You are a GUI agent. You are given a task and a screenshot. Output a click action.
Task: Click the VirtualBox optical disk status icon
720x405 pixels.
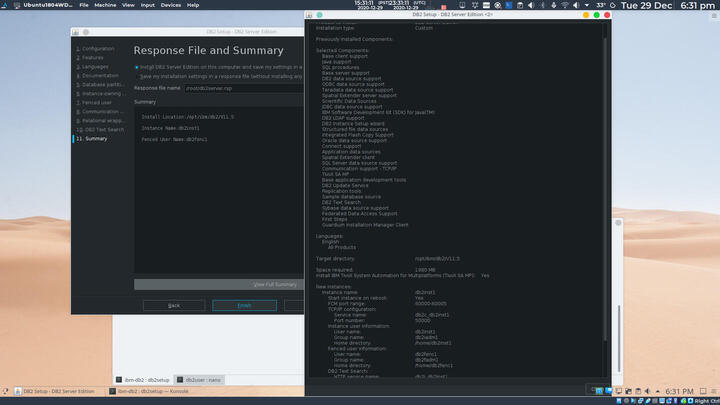pos(626,401)
